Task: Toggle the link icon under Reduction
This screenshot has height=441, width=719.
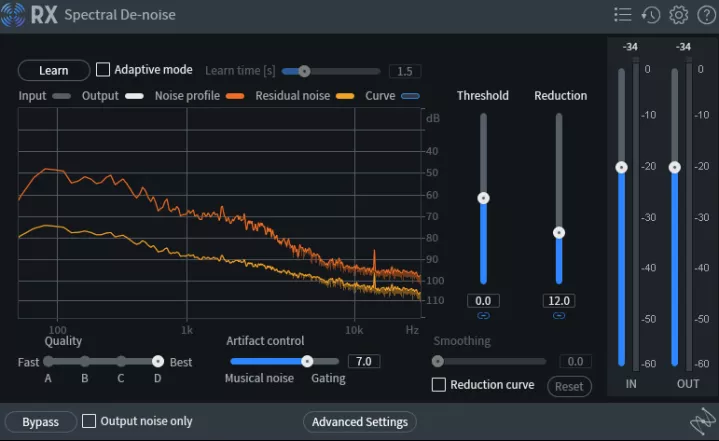Action: pyautogui.click(x=559, y=315)
